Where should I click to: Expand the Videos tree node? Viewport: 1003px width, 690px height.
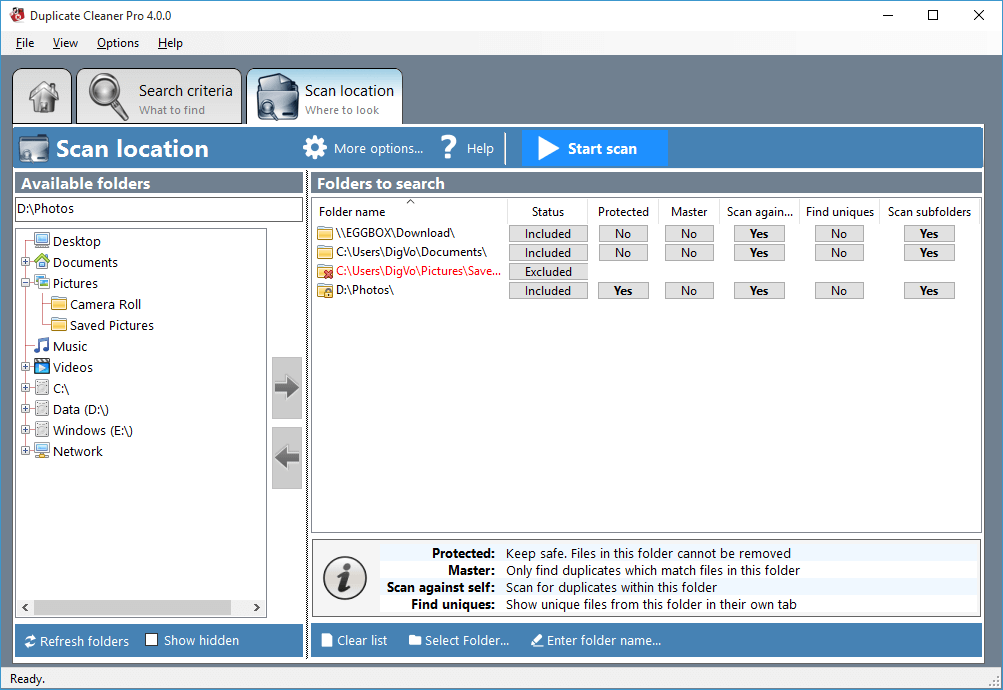click(x=25, y=367)
